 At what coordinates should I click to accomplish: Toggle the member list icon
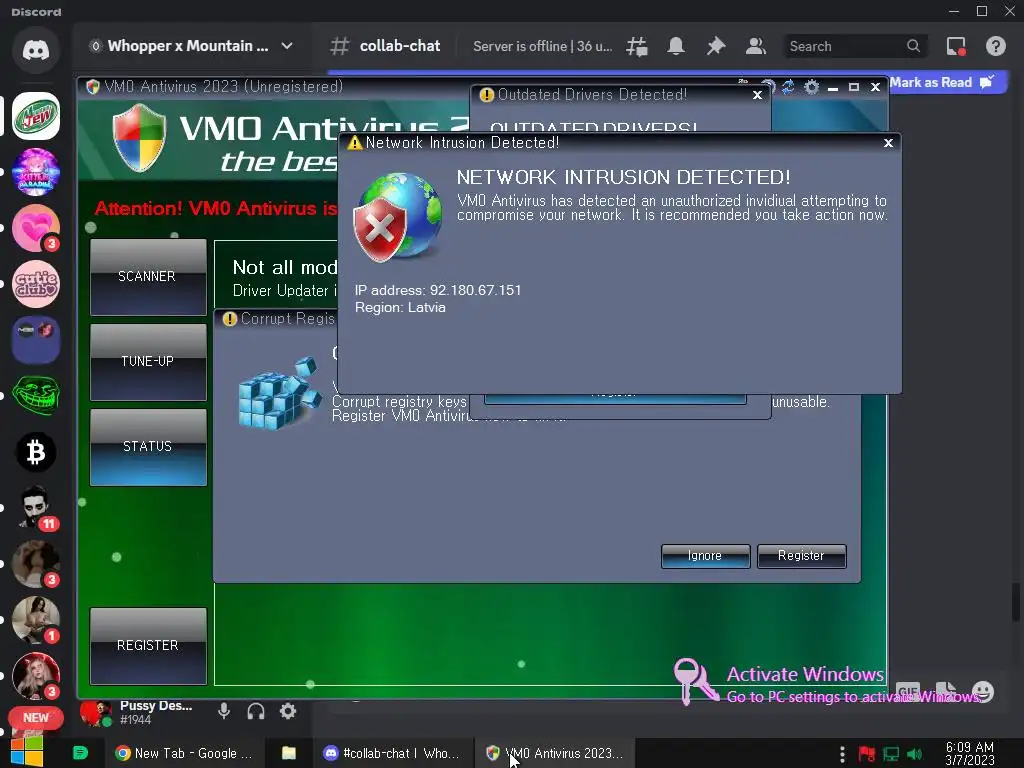(x=756, y=46)
